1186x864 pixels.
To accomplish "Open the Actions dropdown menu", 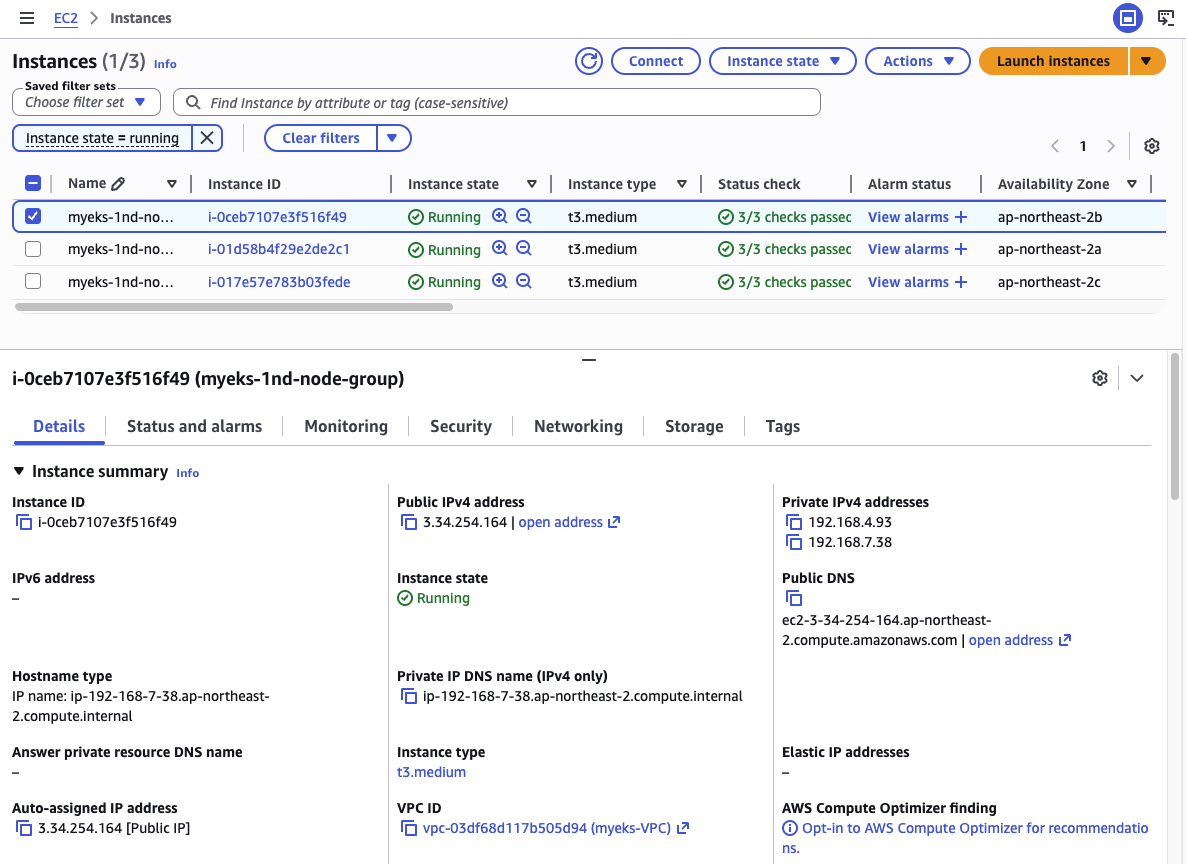I will pos(917,61).
